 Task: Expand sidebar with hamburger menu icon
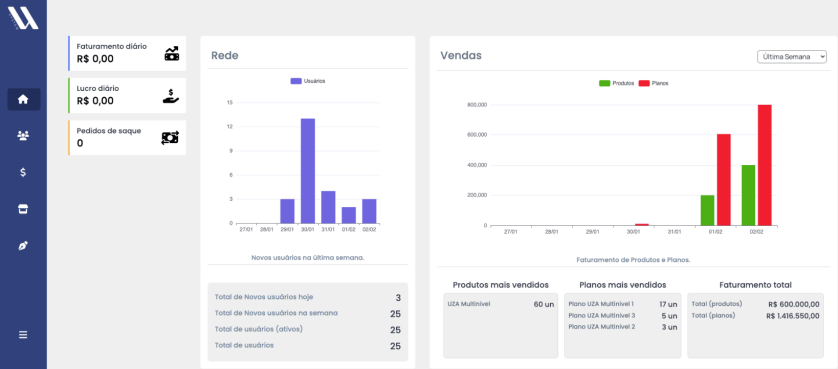(x=23, y=335)
